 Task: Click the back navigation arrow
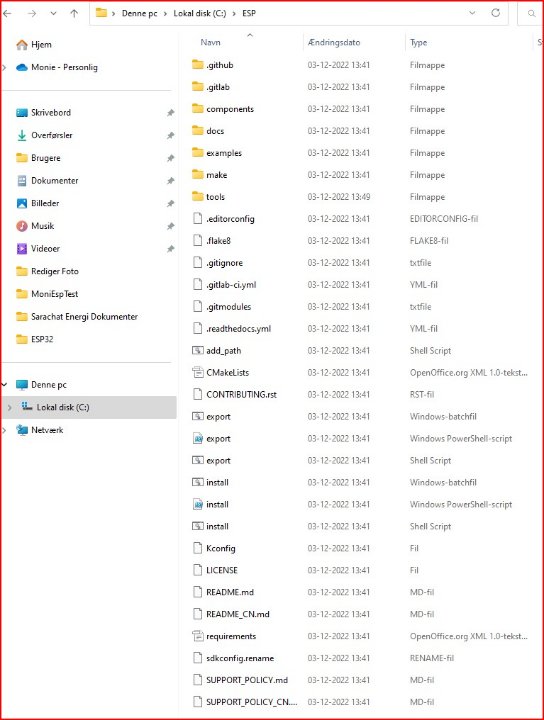tap(7, 14)
